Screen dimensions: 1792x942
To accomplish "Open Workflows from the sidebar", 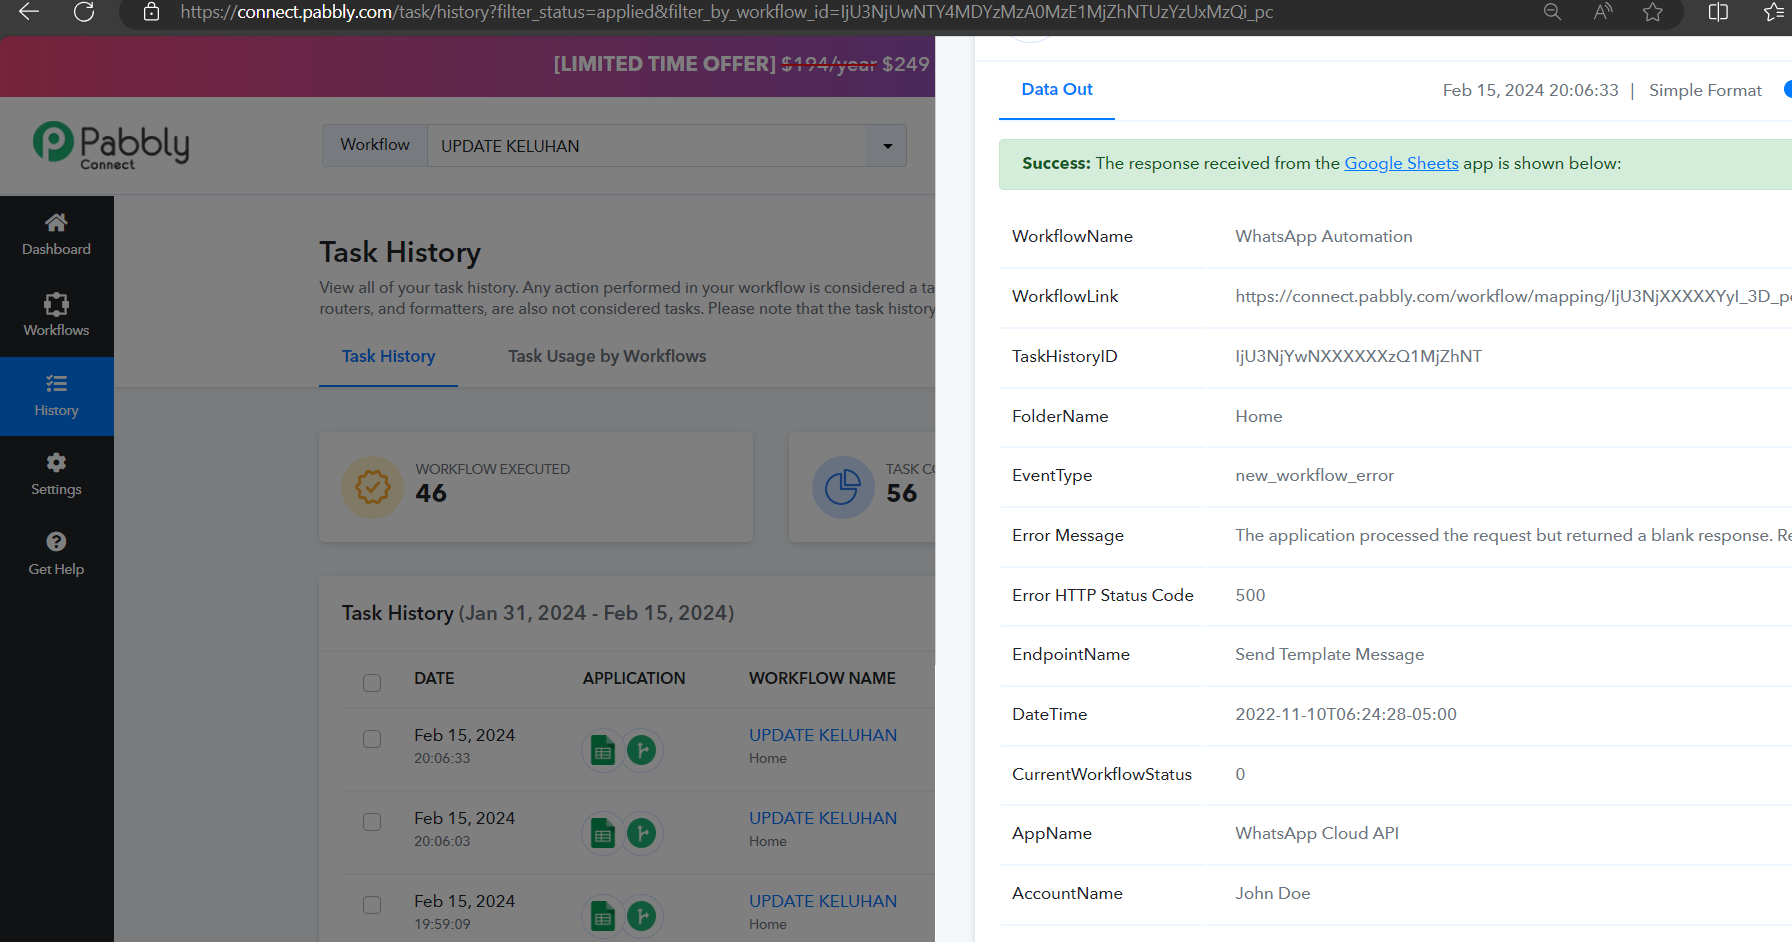I will [56, 315].
